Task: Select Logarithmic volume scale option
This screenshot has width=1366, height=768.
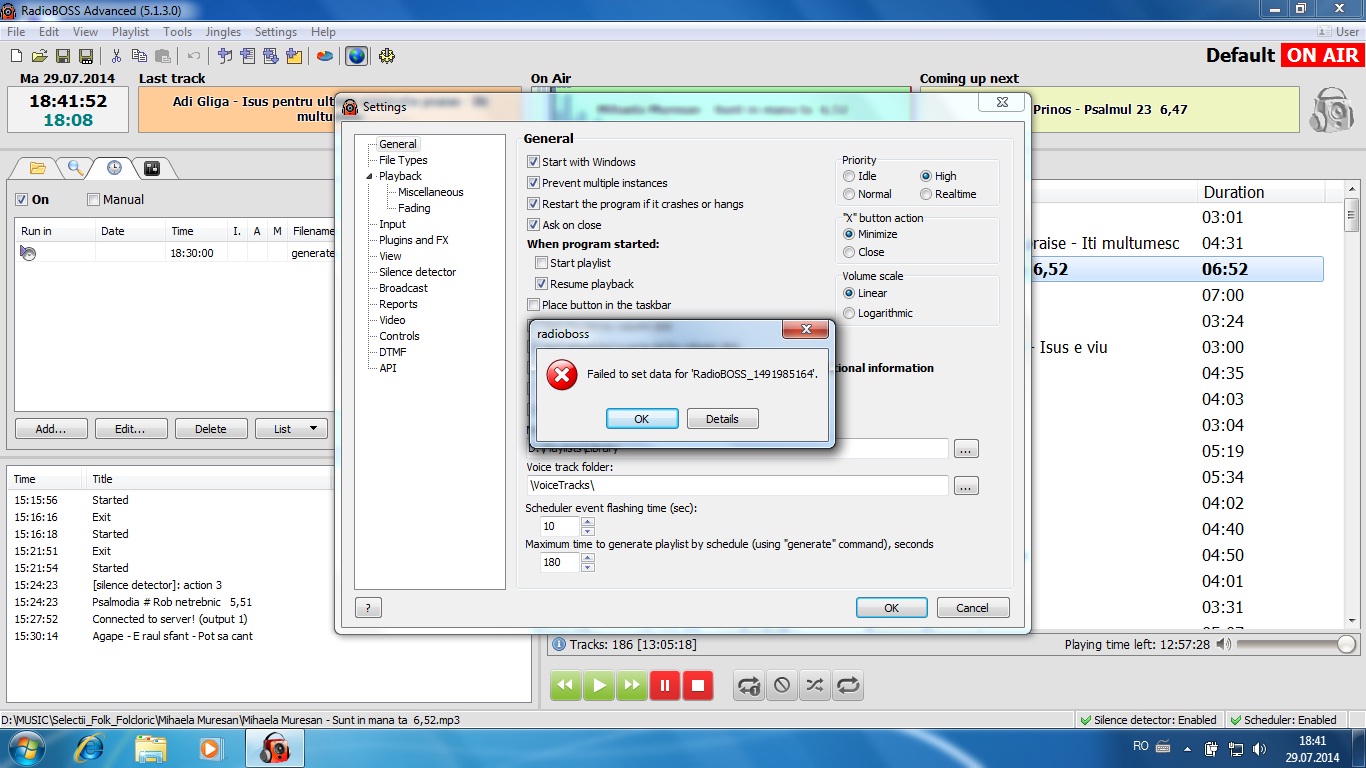Action: coord(849,313)
